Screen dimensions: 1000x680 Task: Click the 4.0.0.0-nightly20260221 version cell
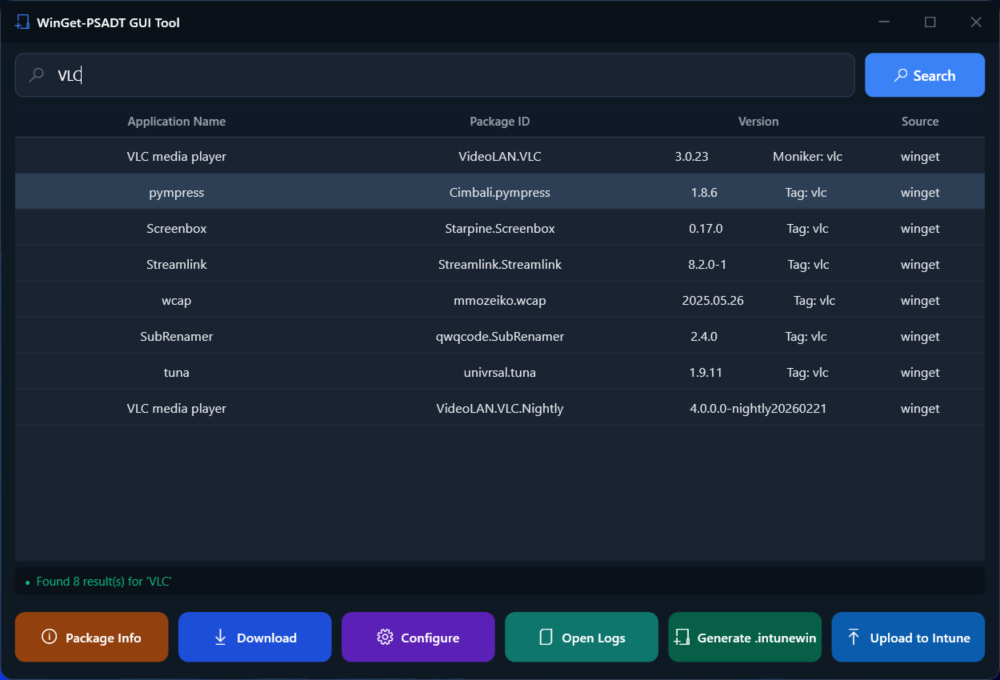[758, 408]
